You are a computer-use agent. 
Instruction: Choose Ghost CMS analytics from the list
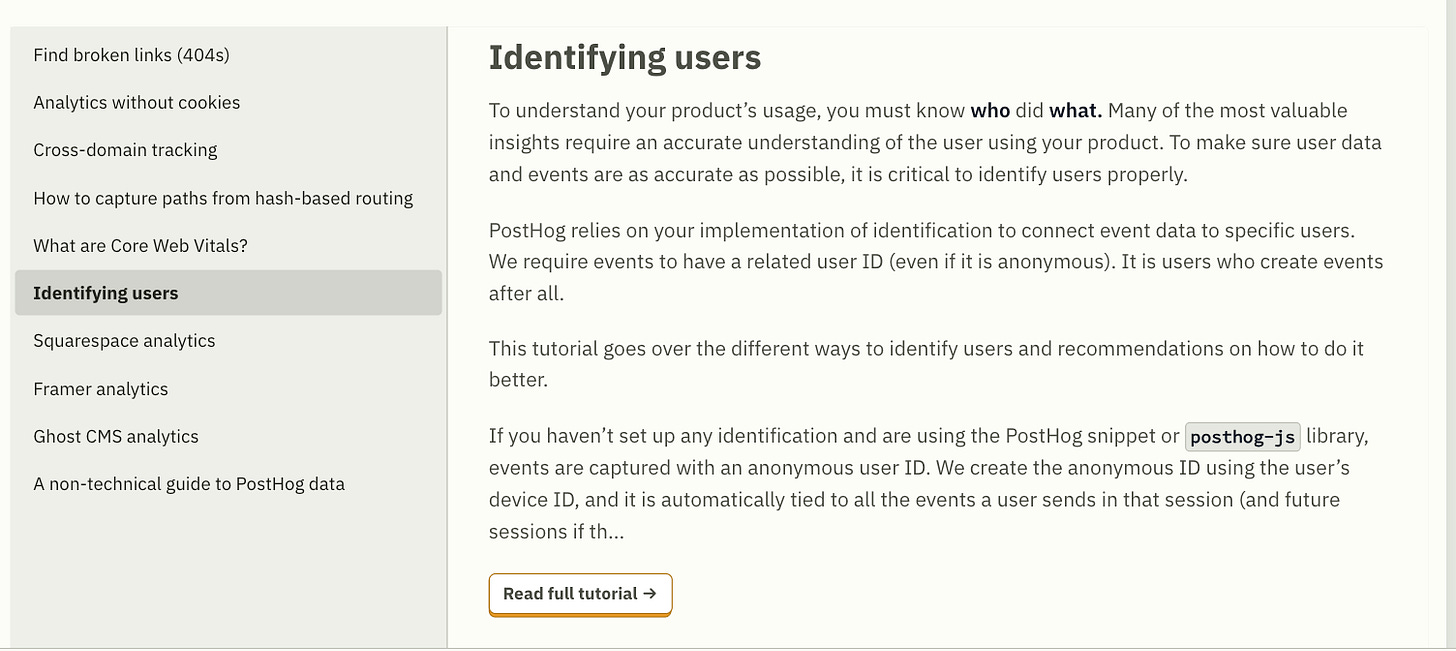click(x=116, y=436)
